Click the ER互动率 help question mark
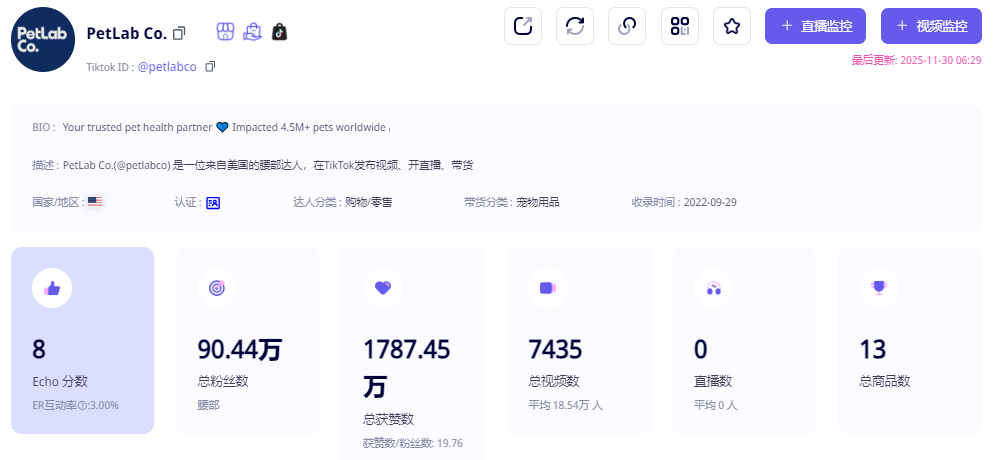998x460 pixels. pos(82,405)
